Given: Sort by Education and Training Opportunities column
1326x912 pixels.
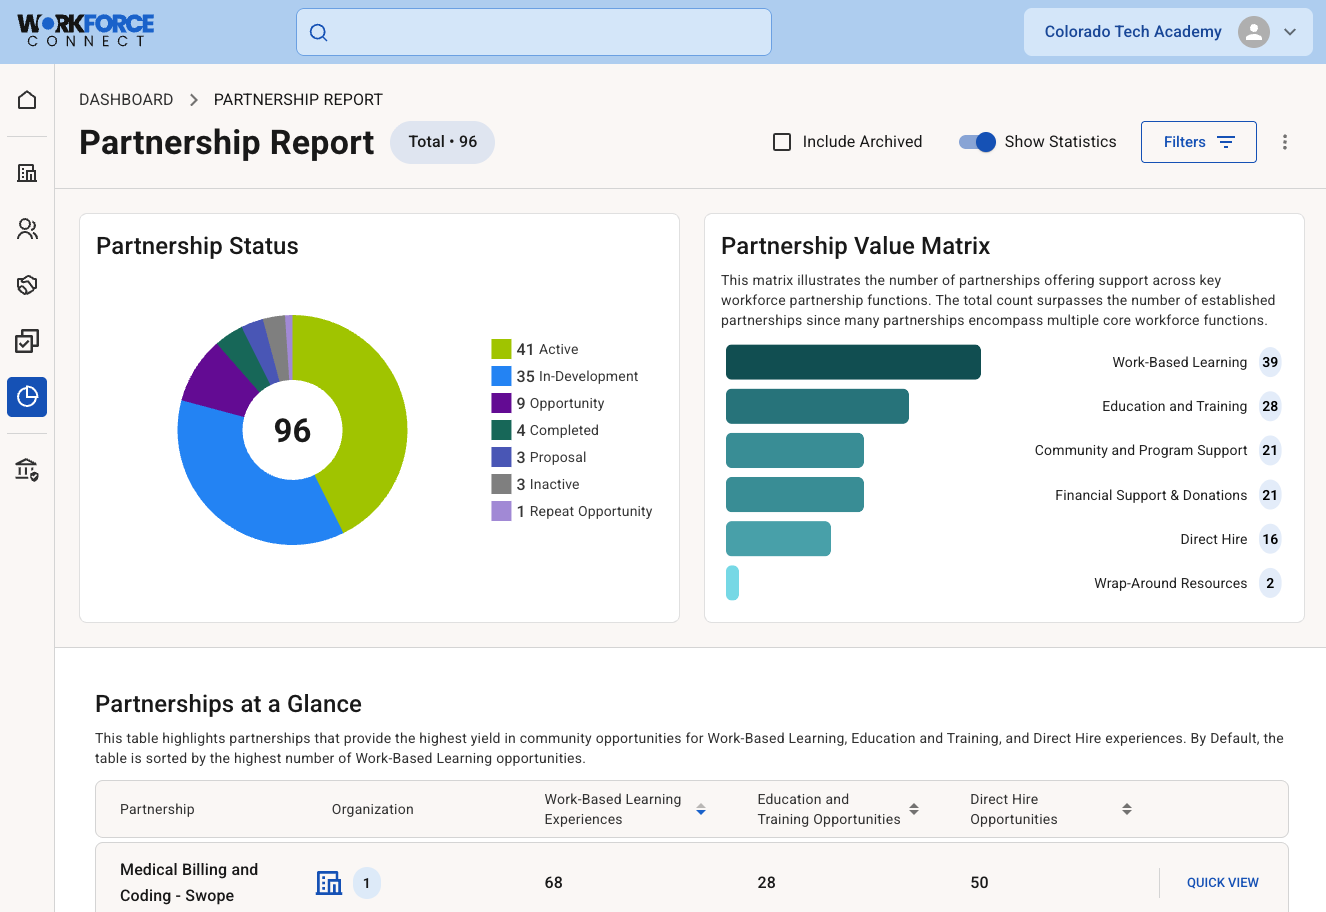Looking at the screenshot, I should pyautogui.click(x=914, y=809).
